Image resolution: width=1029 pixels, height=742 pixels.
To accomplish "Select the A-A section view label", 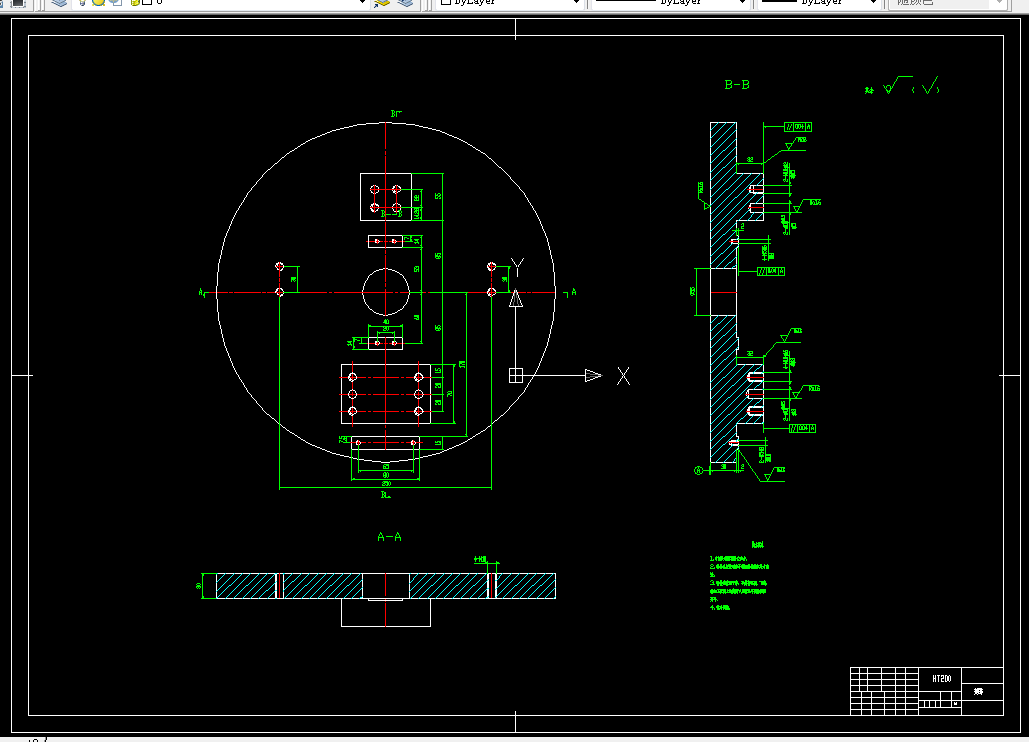I will 389,537.
